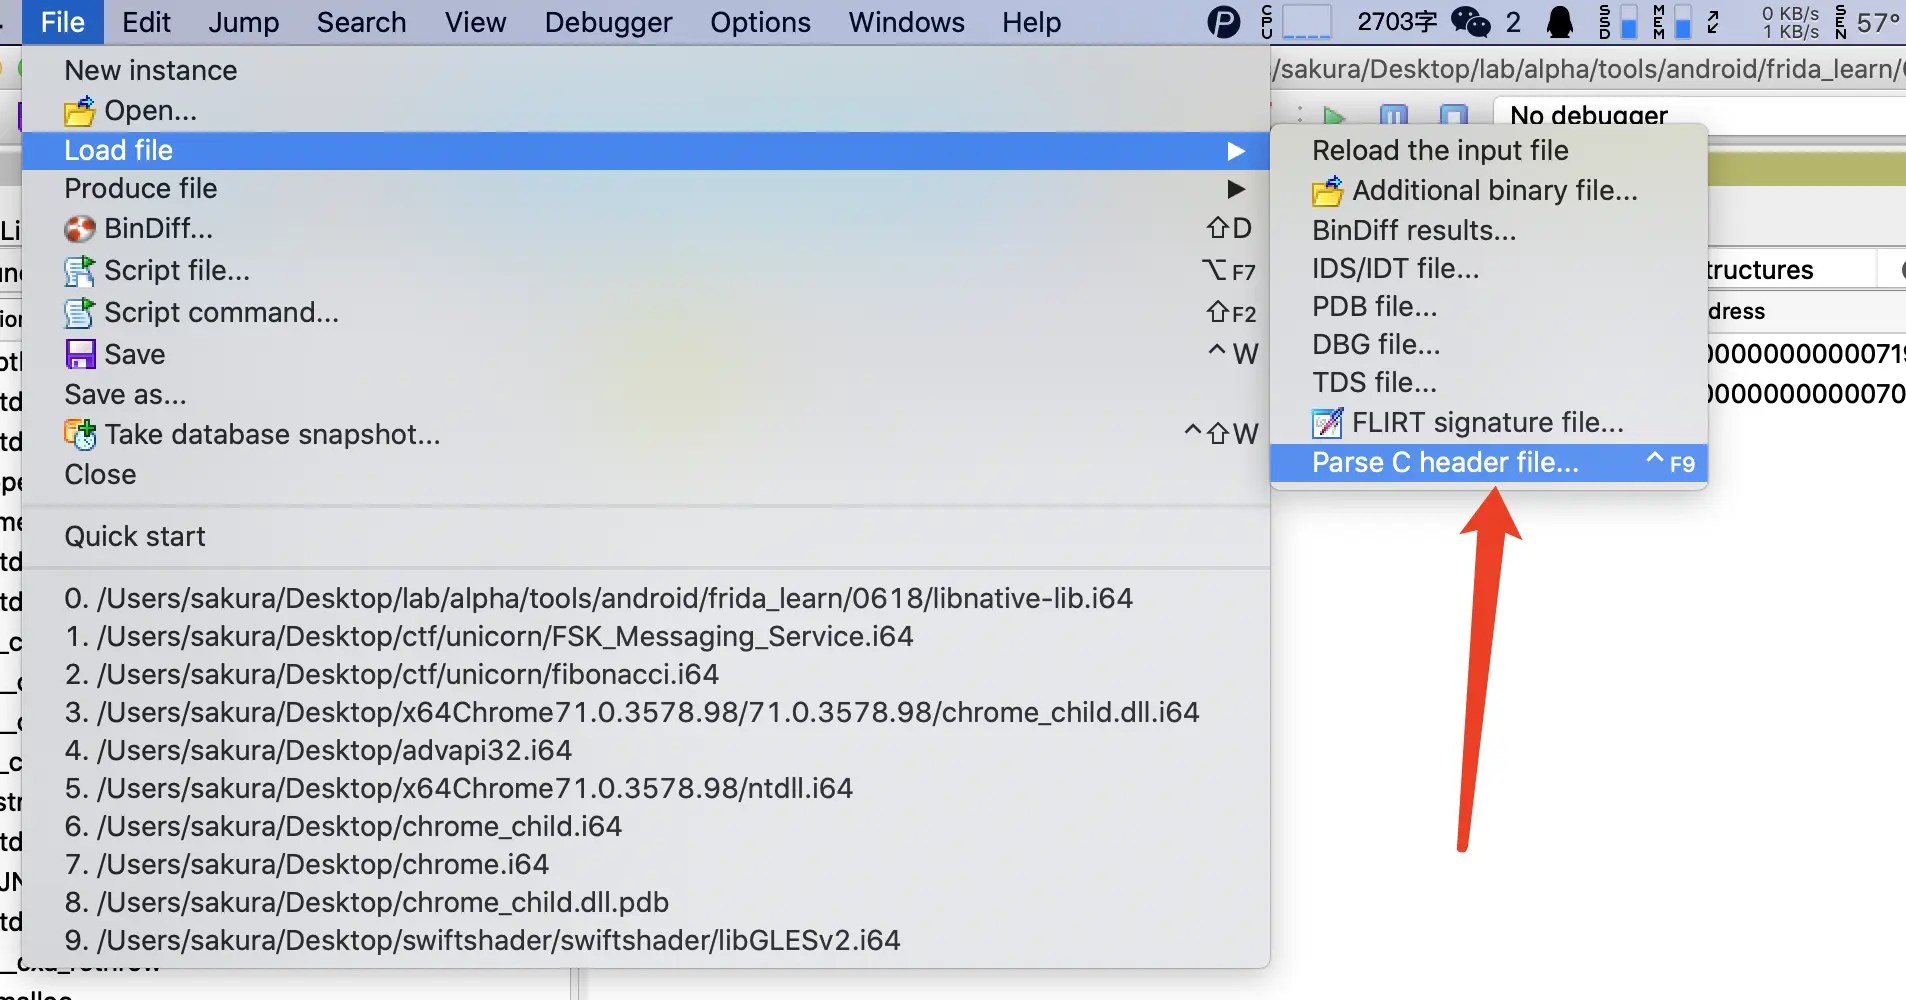Click the BinDiff lifebuoy icon

[80, 229]
